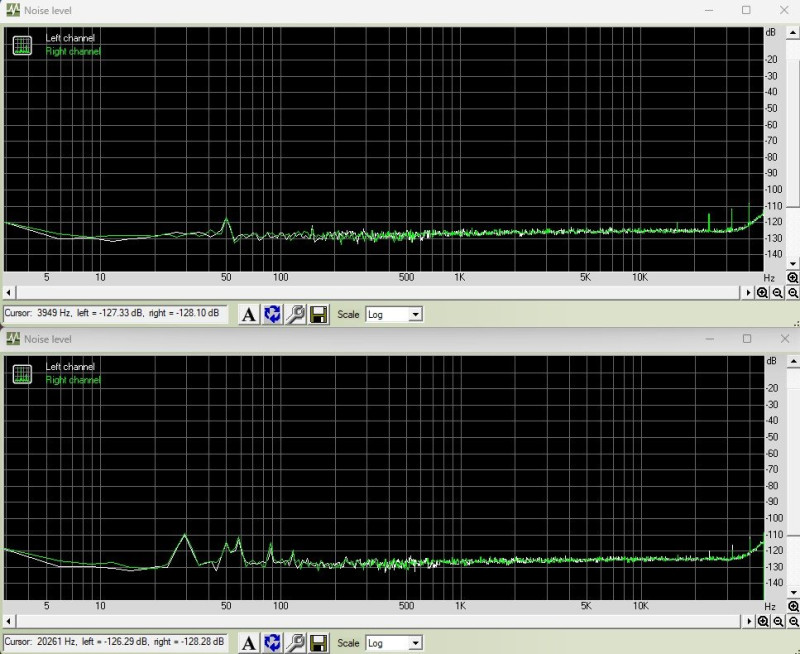This screenshot has height=654, width=800.
Task: Click 1K frequency label under upper graph
Action: click(x=460, y=278)
